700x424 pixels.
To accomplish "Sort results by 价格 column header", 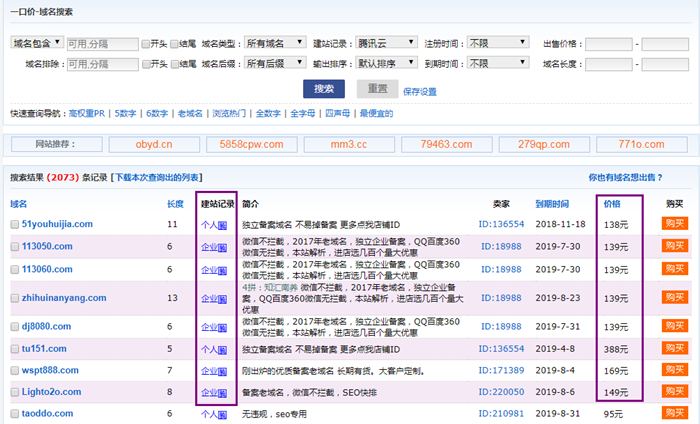I will pyautogui.click(x=612, y=203).
